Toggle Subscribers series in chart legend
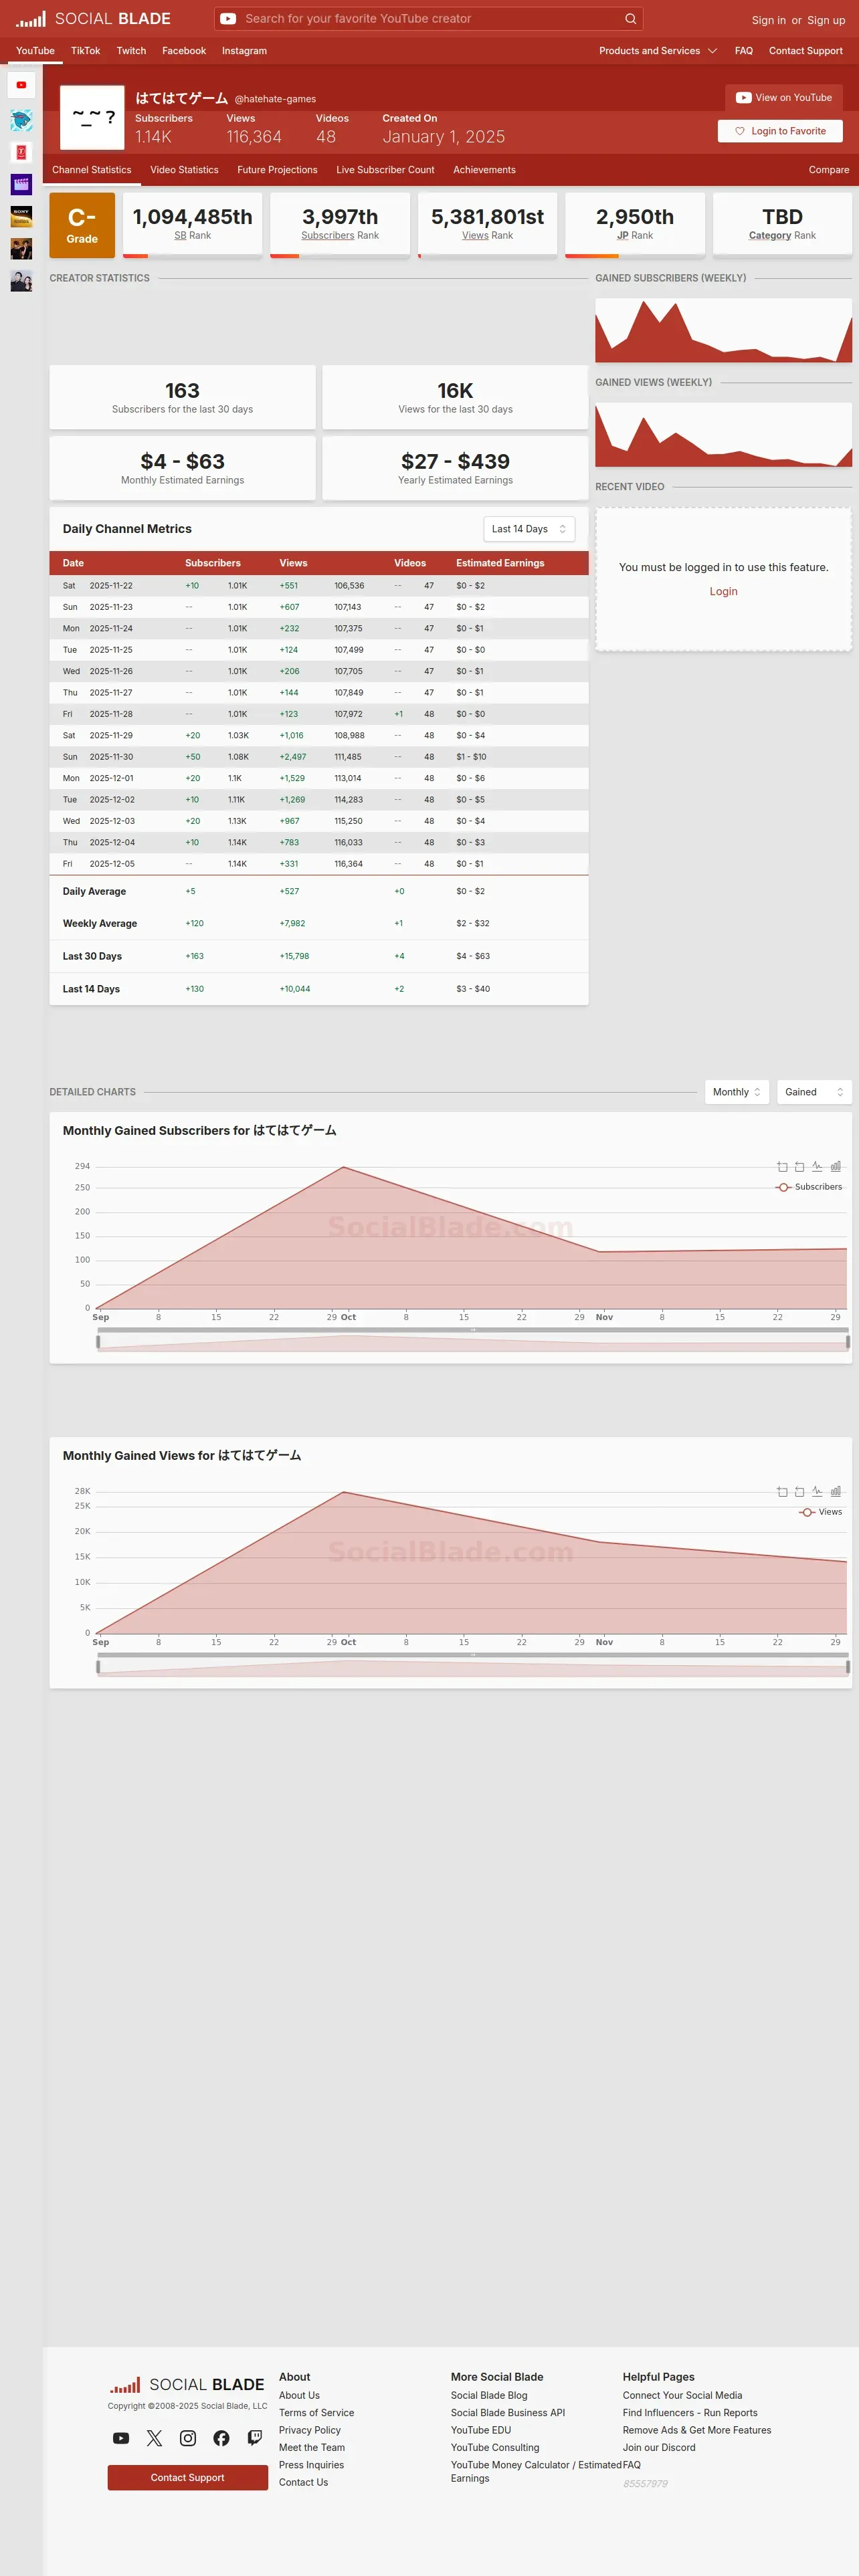The width and height of the screenshot is (859, 2576). pyautogui.click(x=809, y=1187)
